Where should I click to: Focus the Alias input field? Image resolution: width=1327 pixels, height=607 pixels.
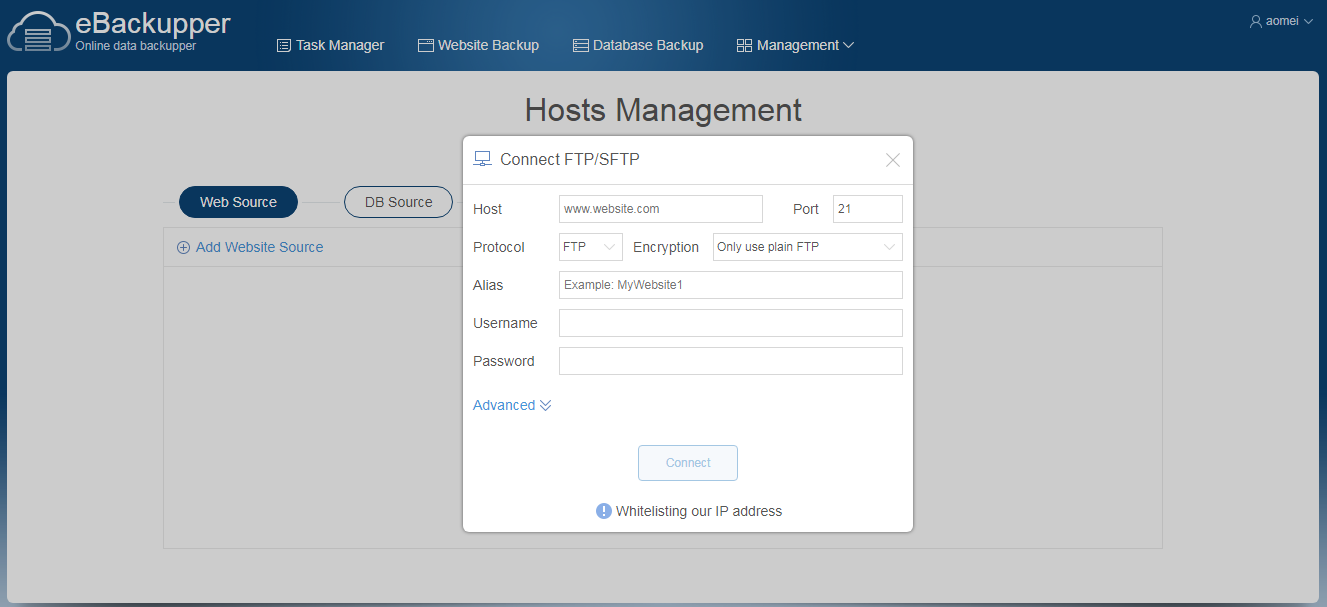731,285
